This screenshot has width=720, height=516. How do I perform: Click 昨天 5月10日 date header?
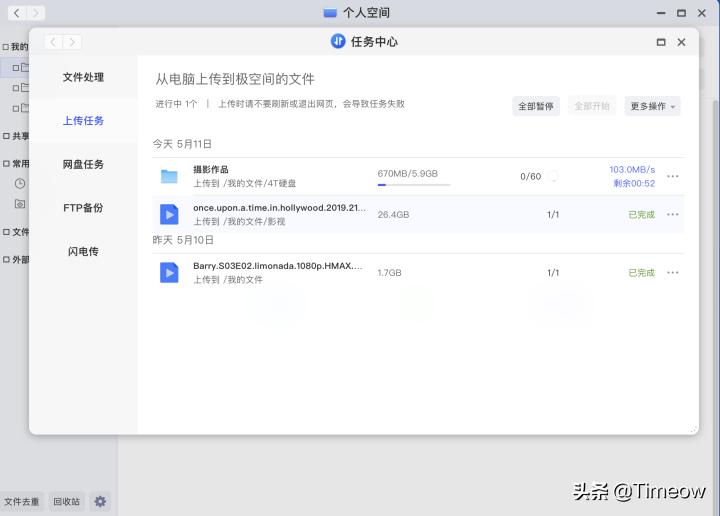pos(183,240)
